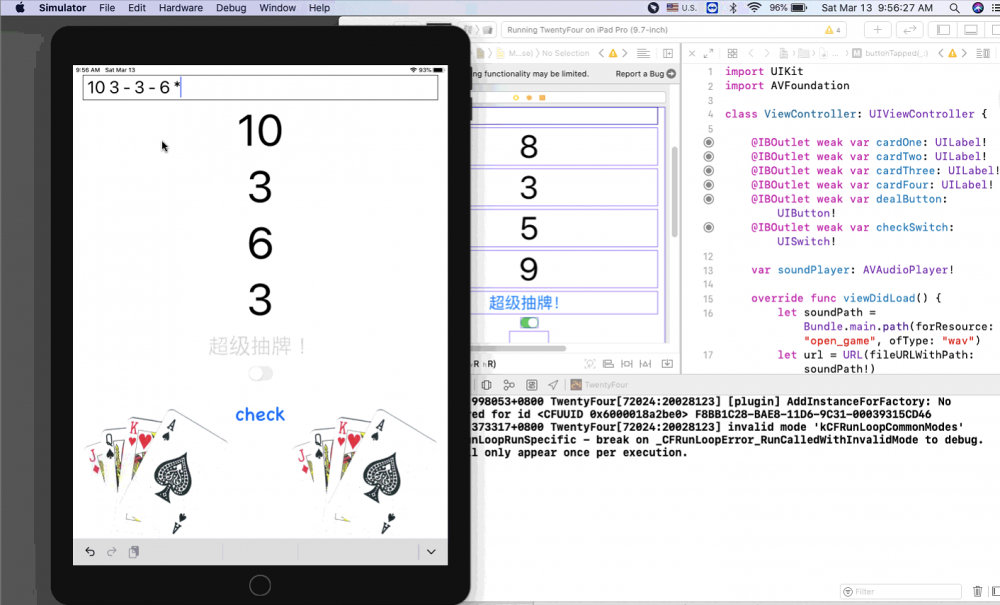Click the text field containing 10 3 - 3 - 6

tap(260, 88)
